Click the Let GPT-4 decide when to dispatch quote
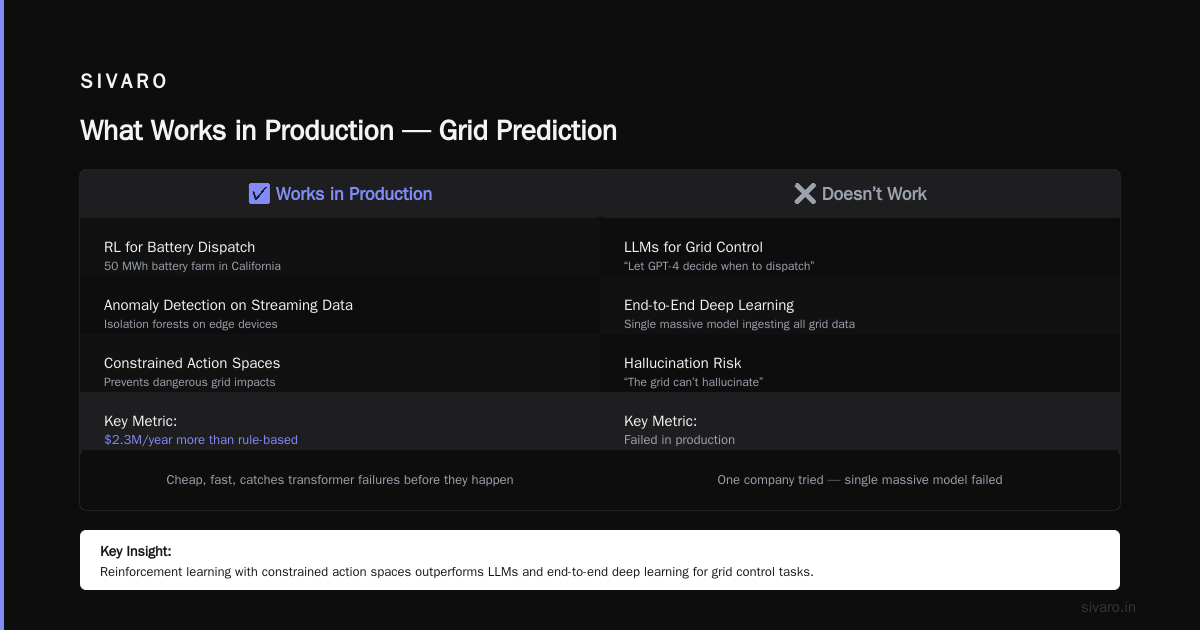1200x630 pixels. pyautogui.click(x=719, y=266)
